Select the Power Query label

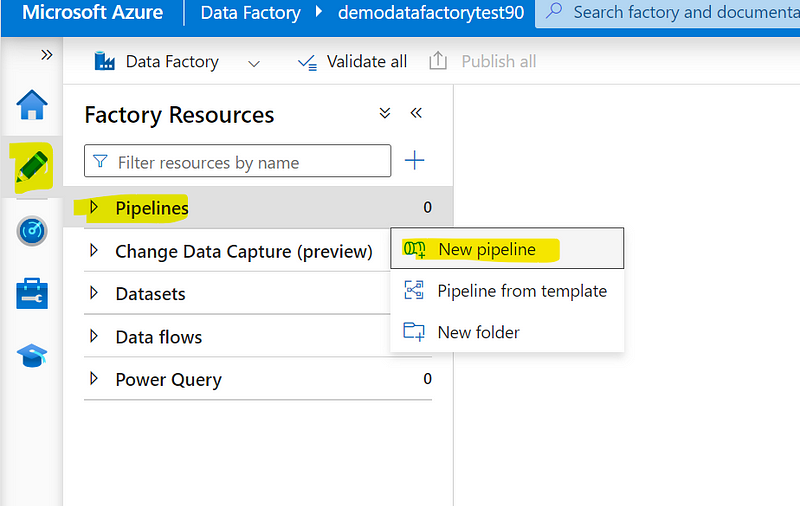click(x=168, y=380)
